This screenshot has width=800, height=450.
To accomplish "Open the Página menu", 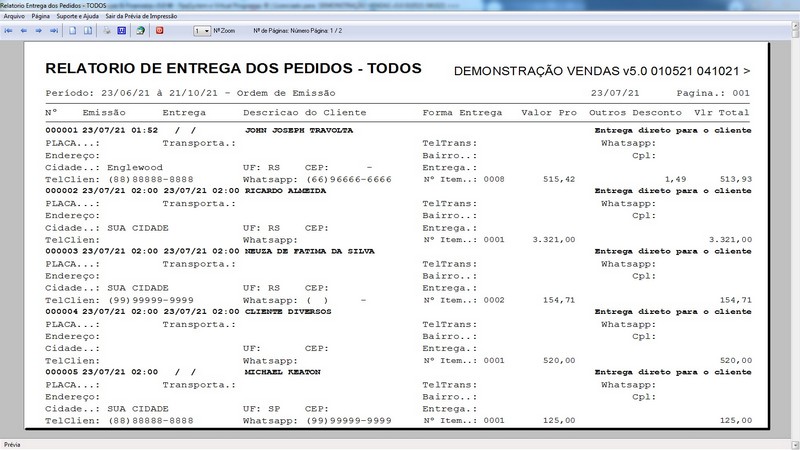I will pos(40,16).
